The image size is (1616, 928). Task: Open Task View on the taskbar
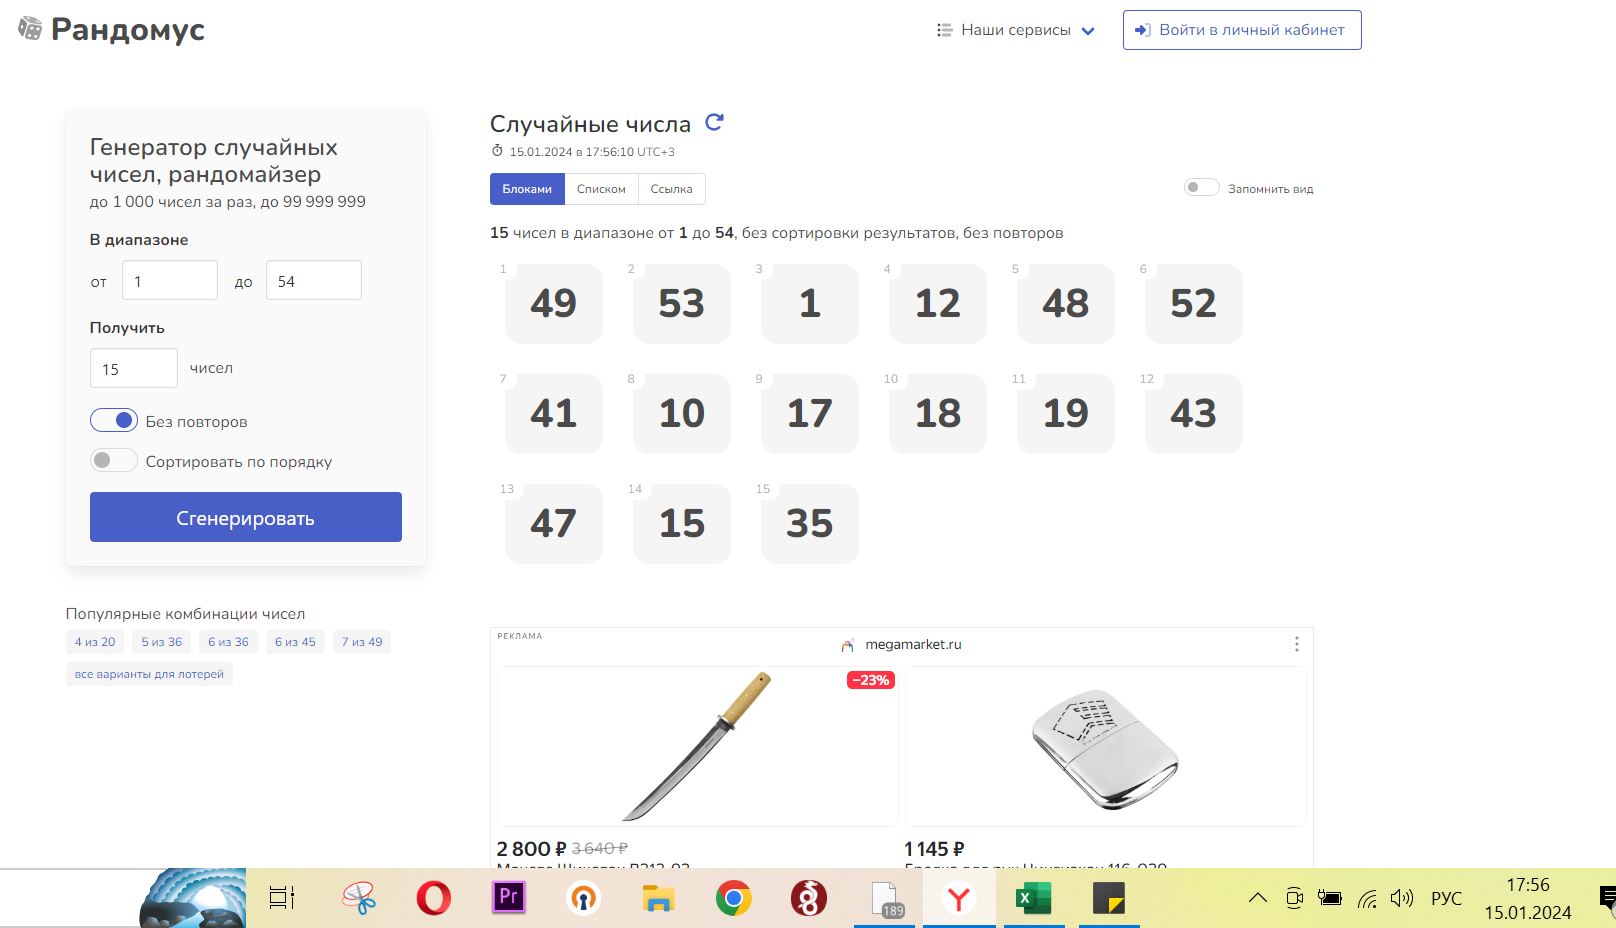(x=282, y=898)
